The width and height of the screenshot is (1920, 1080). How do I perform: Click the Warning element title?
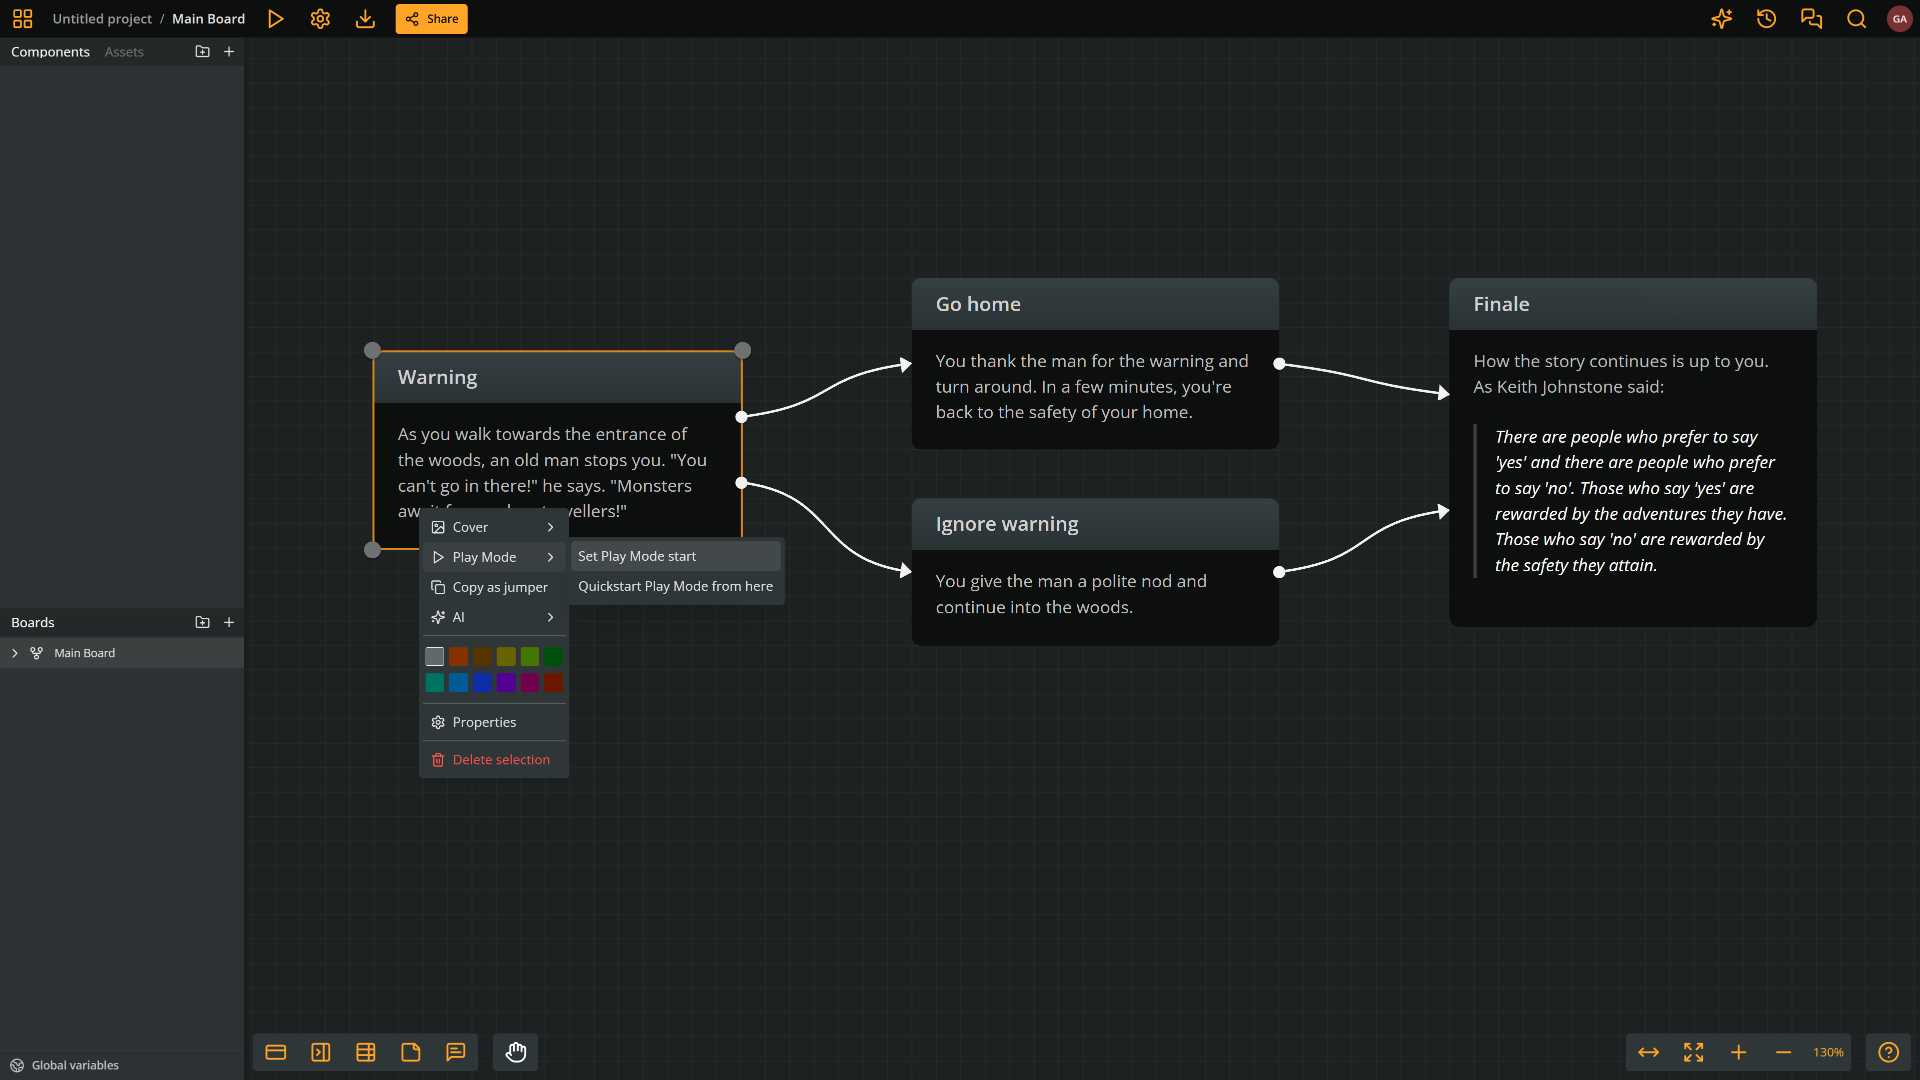click(437, 377)
